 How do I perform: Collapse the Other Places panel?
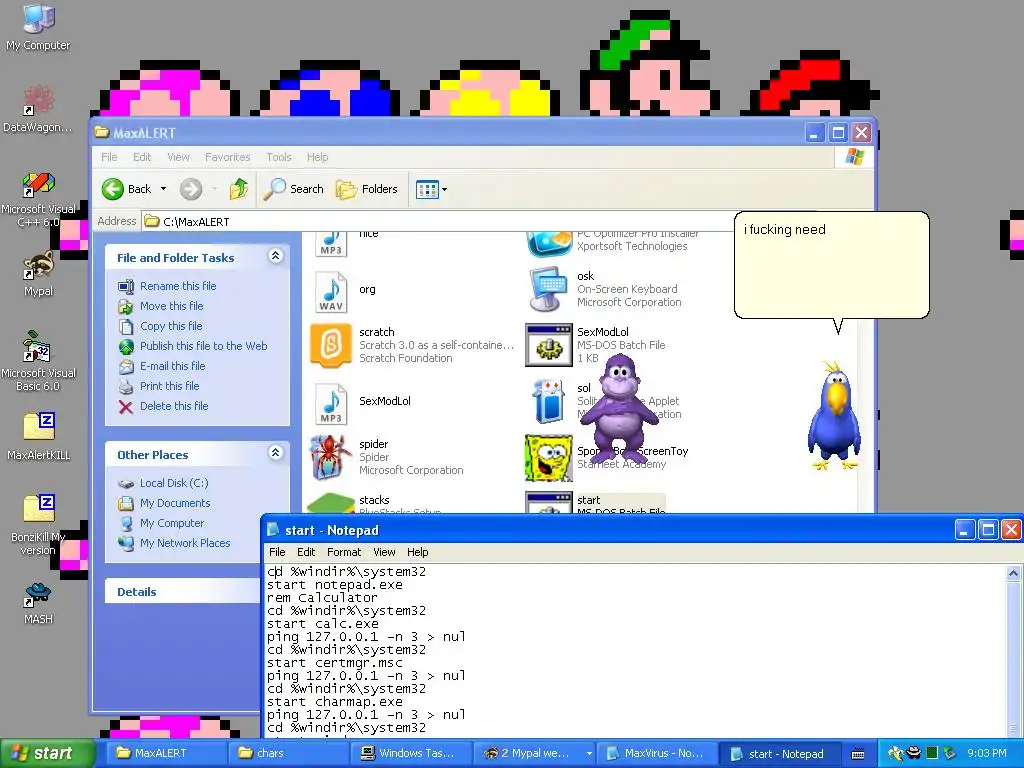(x=276, y=453)
